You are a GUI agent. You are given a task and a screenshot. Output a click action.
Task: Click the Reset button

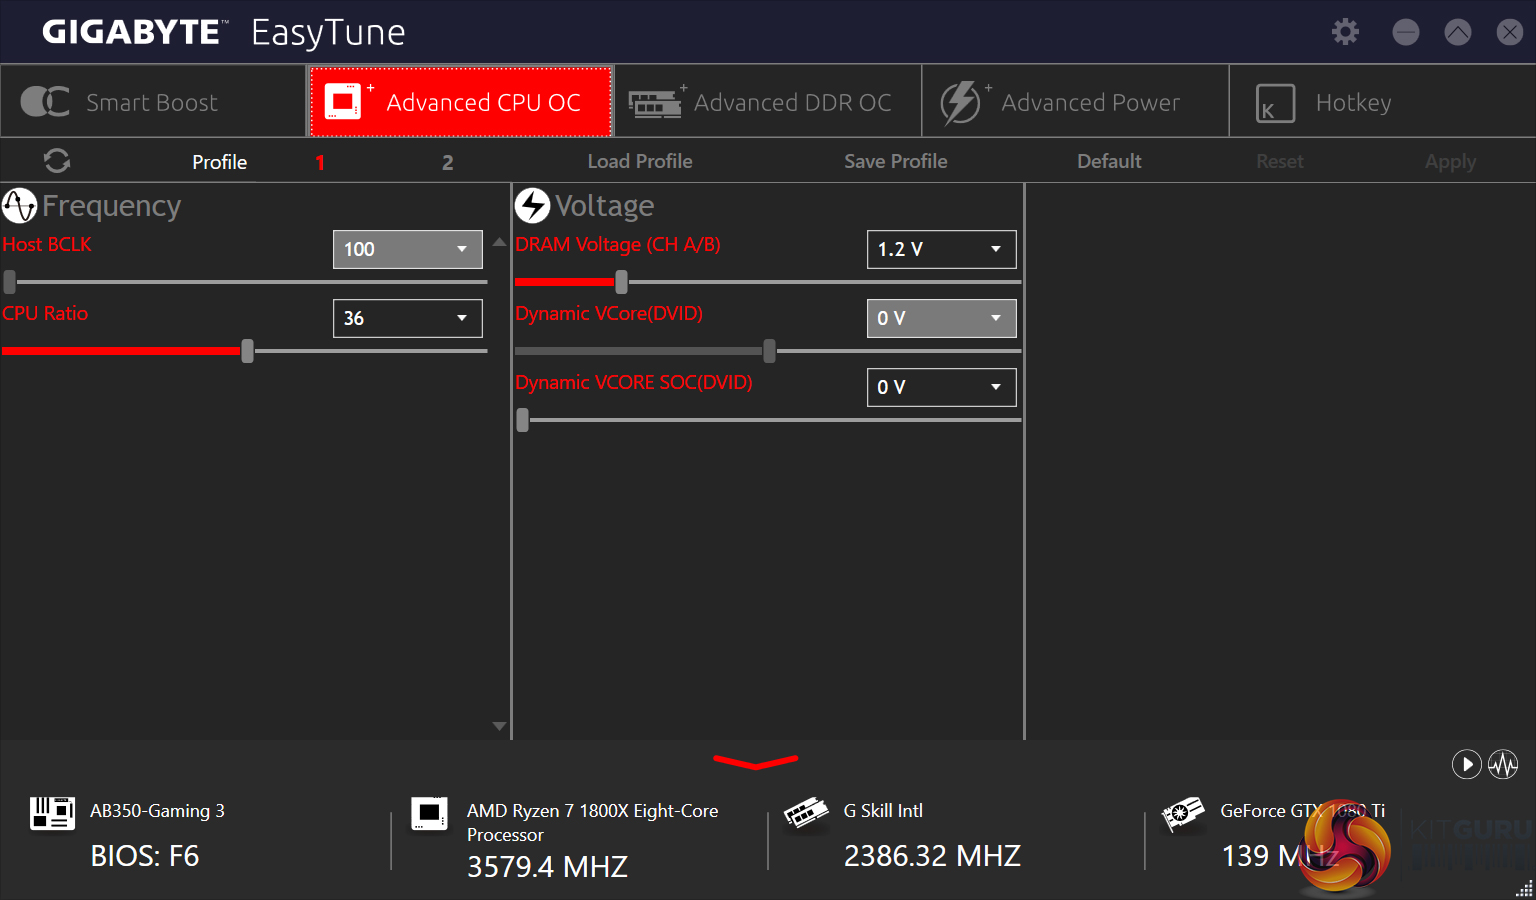click(x=1280, y=161)
